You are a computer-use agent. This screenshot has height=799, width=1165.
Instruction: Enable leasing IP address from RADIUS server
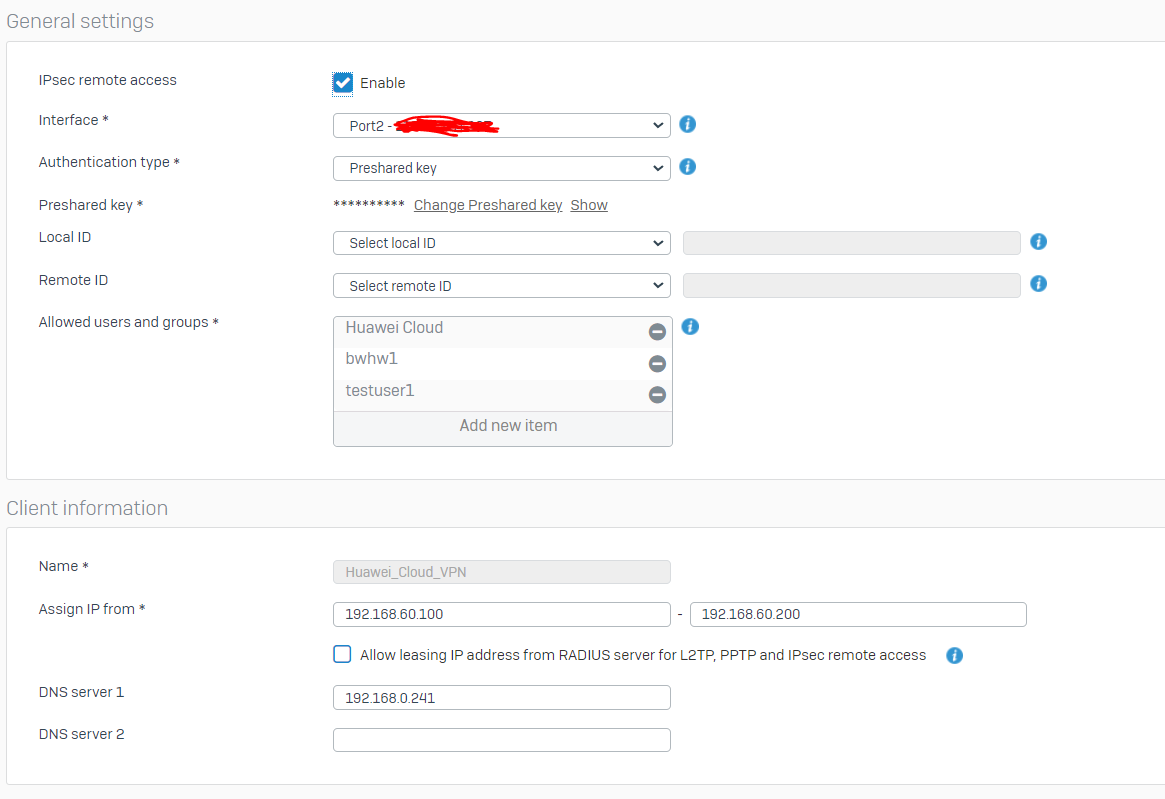pyautogui.click(x=343, y=655)
